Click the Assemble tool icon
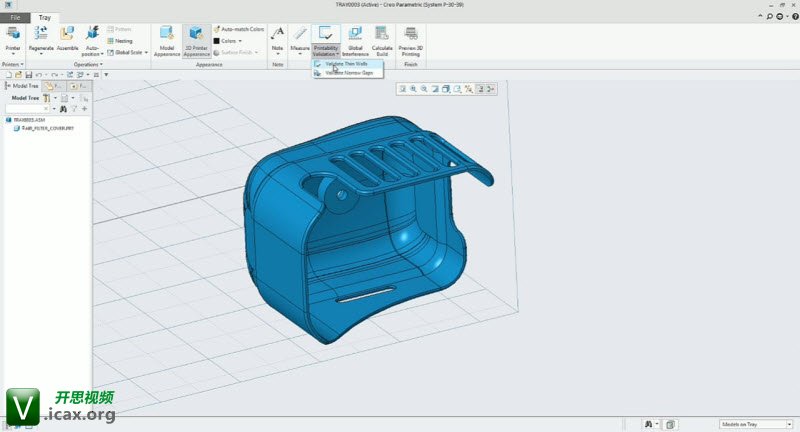The height and width of the screenshot is (432, 800). coord(68,34)
